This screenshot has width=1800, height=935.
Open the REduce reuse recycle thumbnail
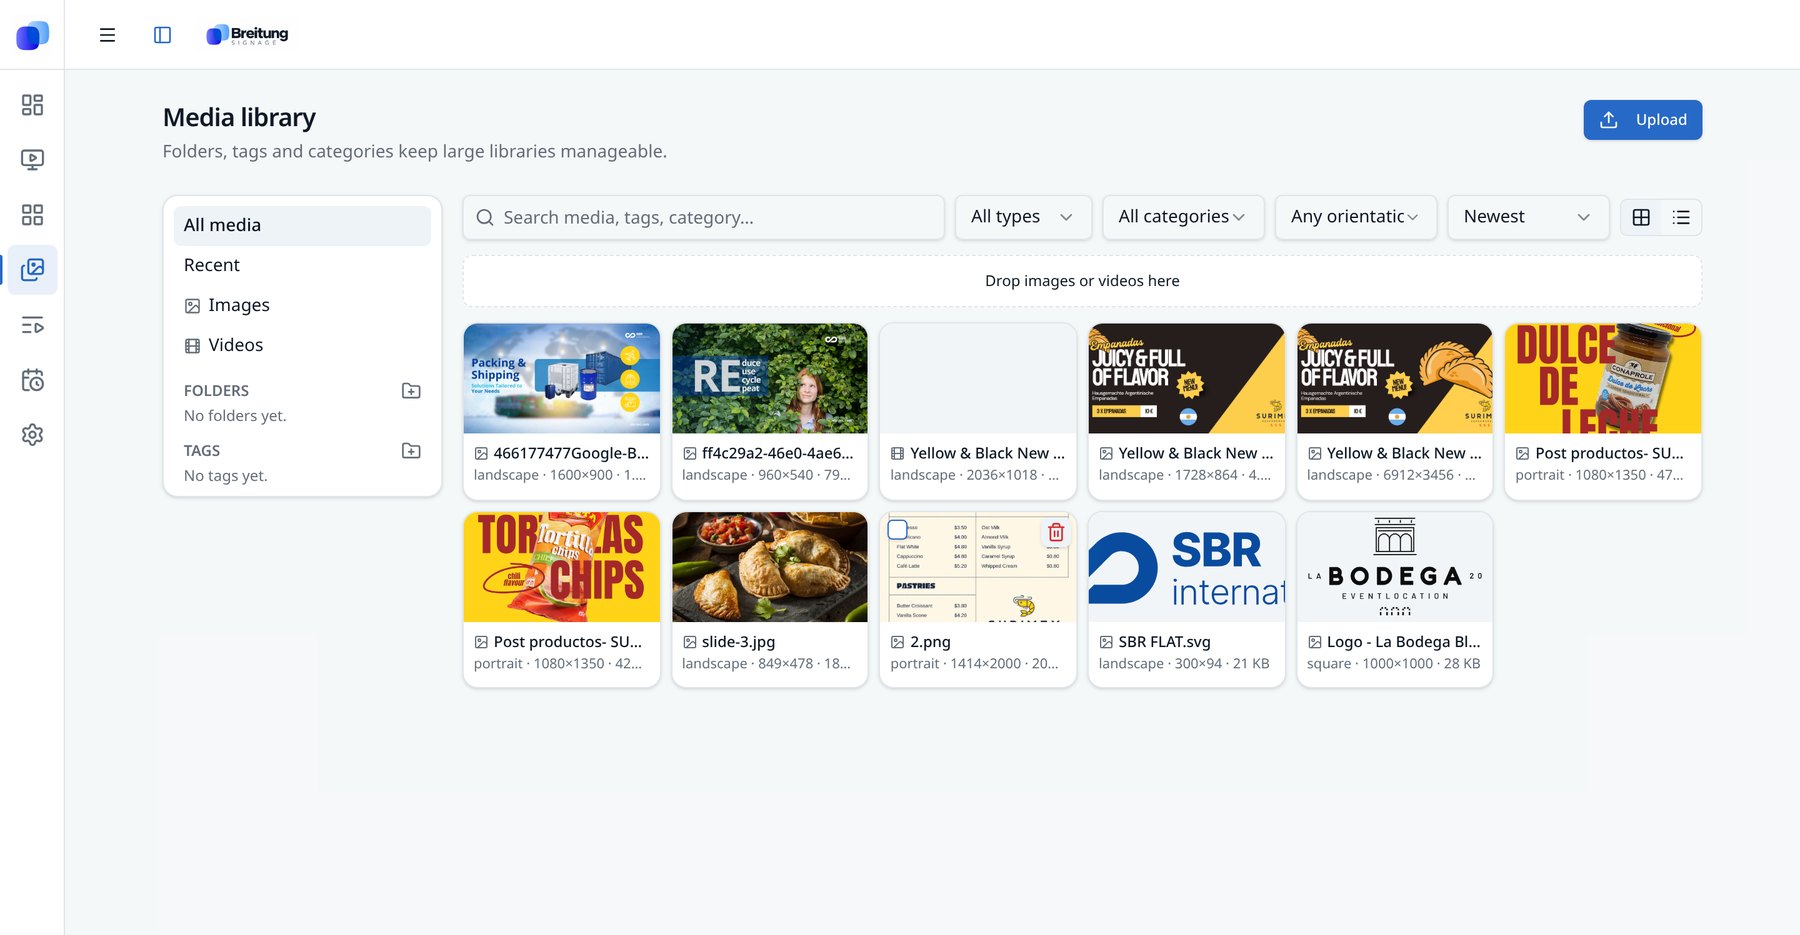(x=769, y=378)
